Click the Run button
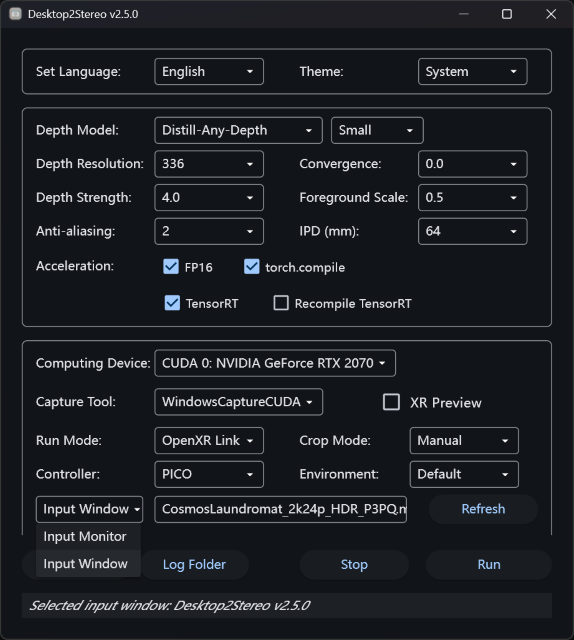The image size is (574, 640). point(489,564)
